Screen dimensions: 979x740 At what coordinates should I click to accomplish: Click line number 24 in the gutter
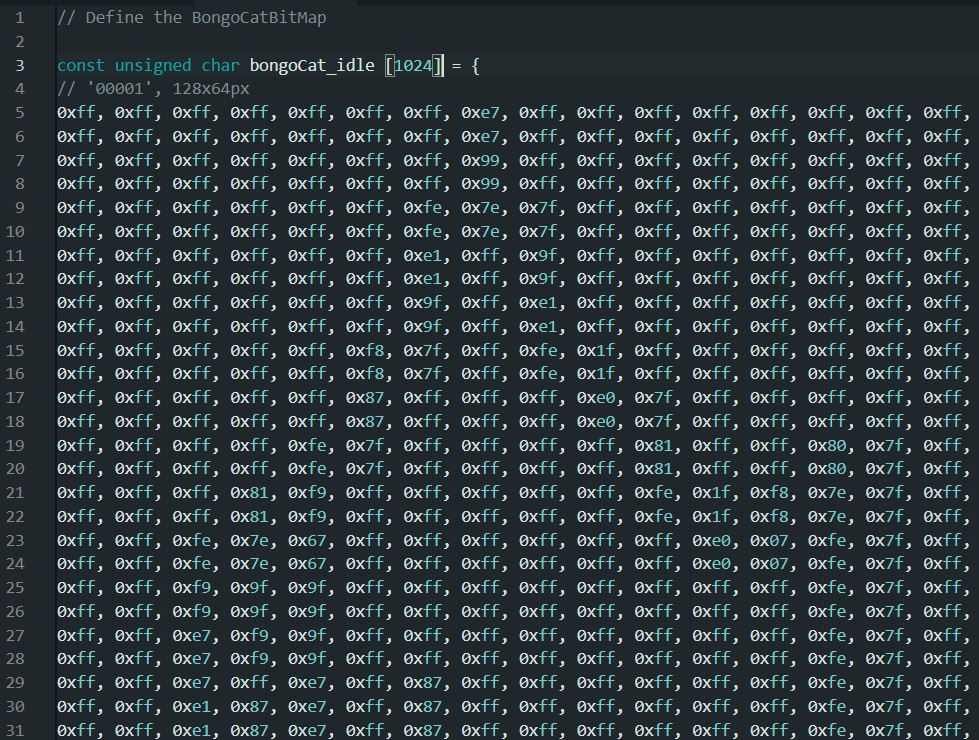15,563
